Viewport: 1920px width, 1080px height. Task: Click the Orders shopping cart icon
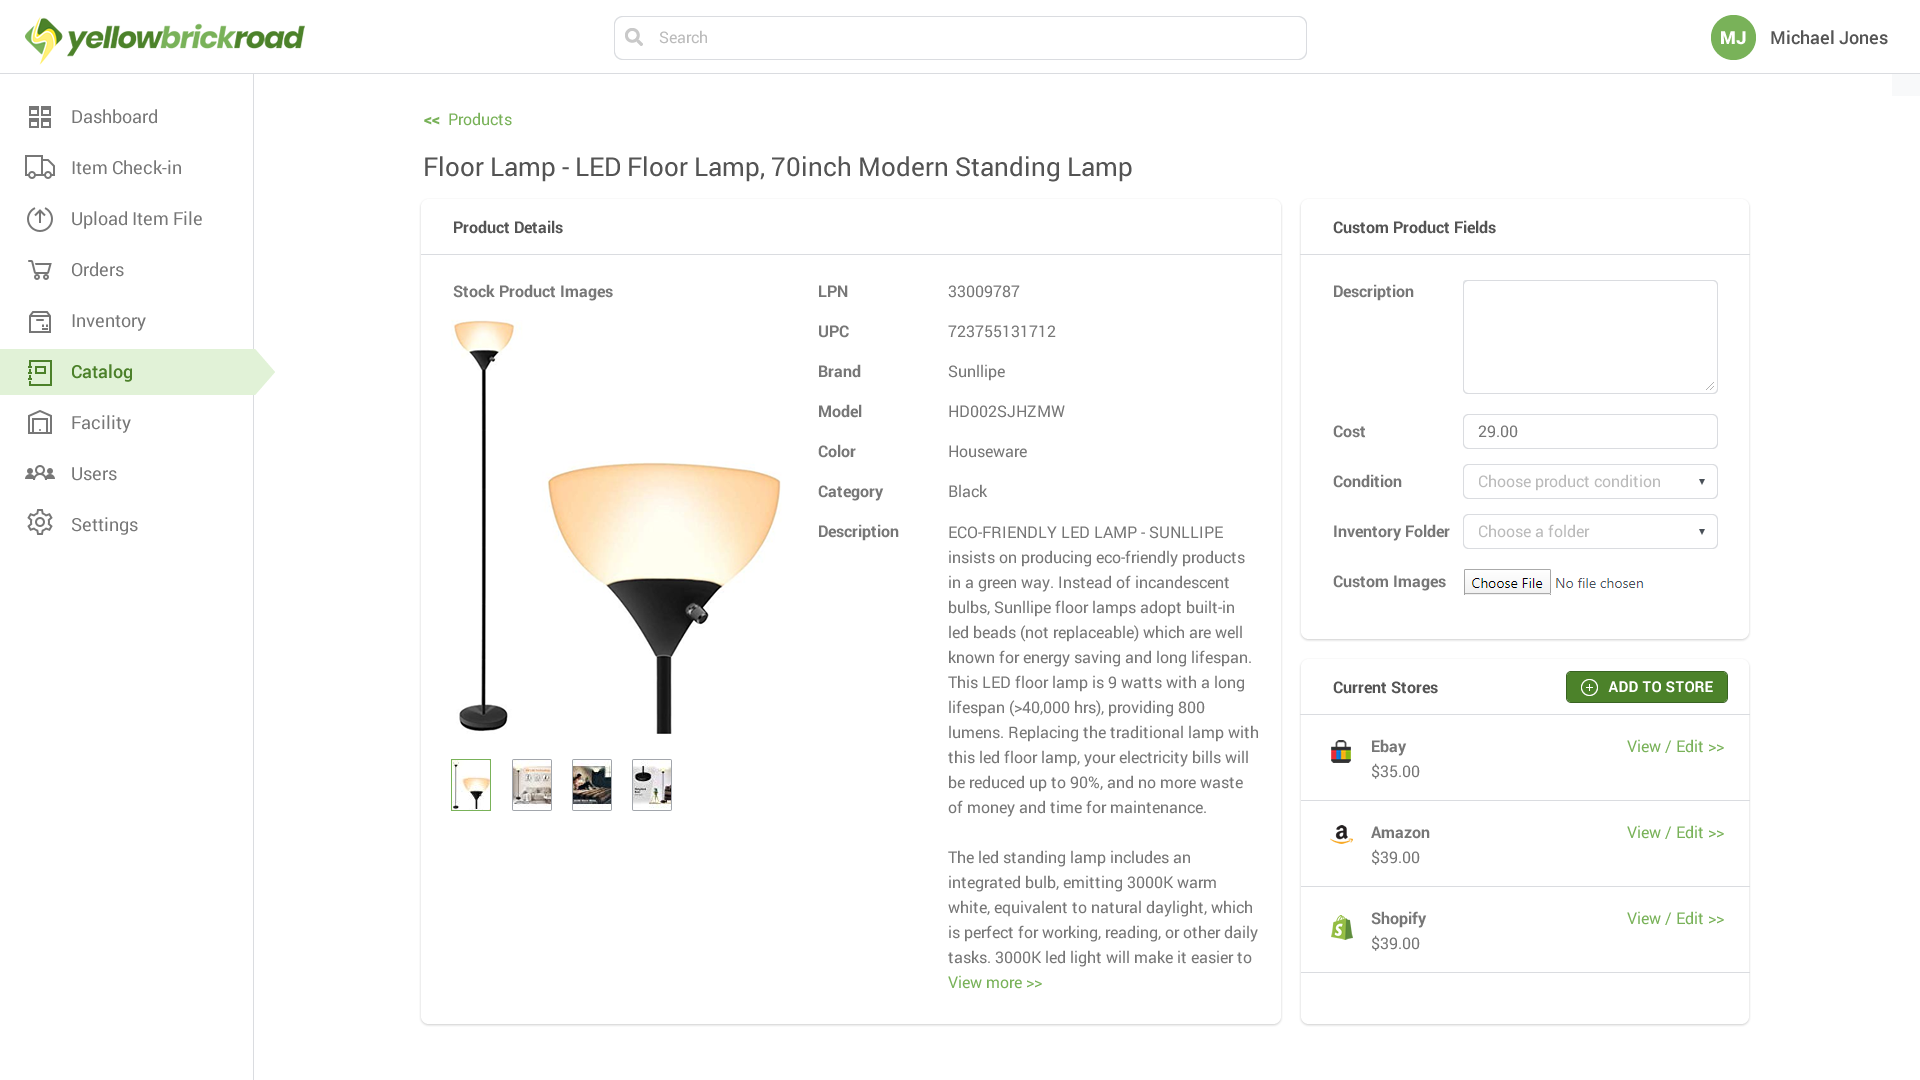point(40,270)
